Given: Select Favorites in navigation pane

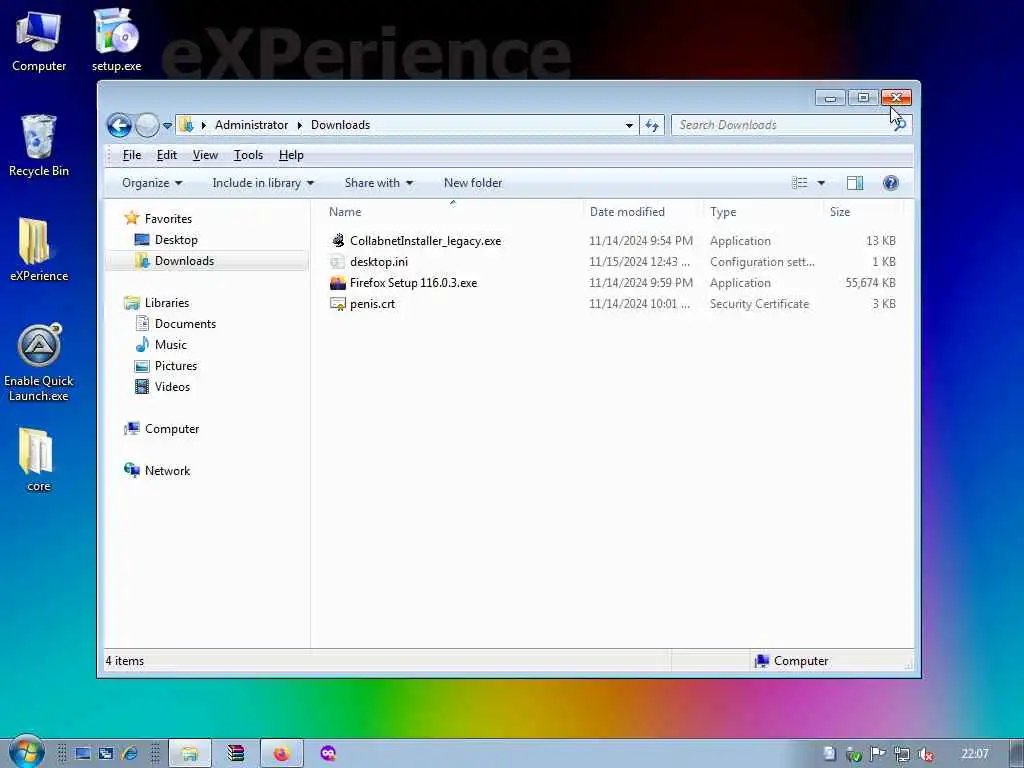Looking at the screenshot, I should (168, 219).
